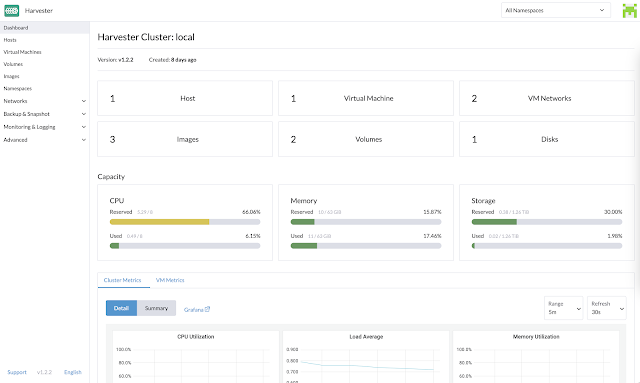The image size is (640, 383).
Task: Open the Images count card
Action: [x=185, y=139]
